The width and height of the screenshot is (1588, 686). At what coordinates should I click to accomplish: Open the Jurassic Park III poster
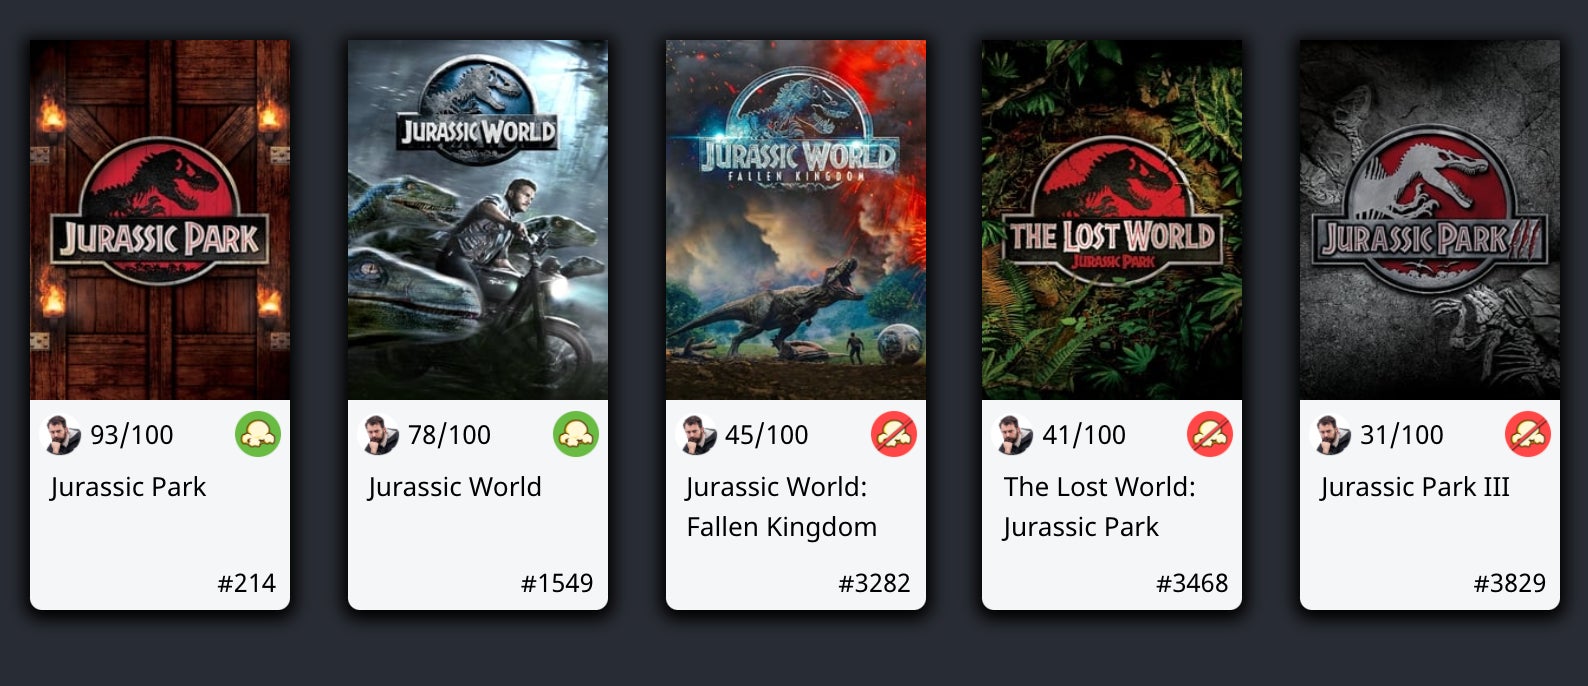pyautogui.click(x=1430, y=220)
